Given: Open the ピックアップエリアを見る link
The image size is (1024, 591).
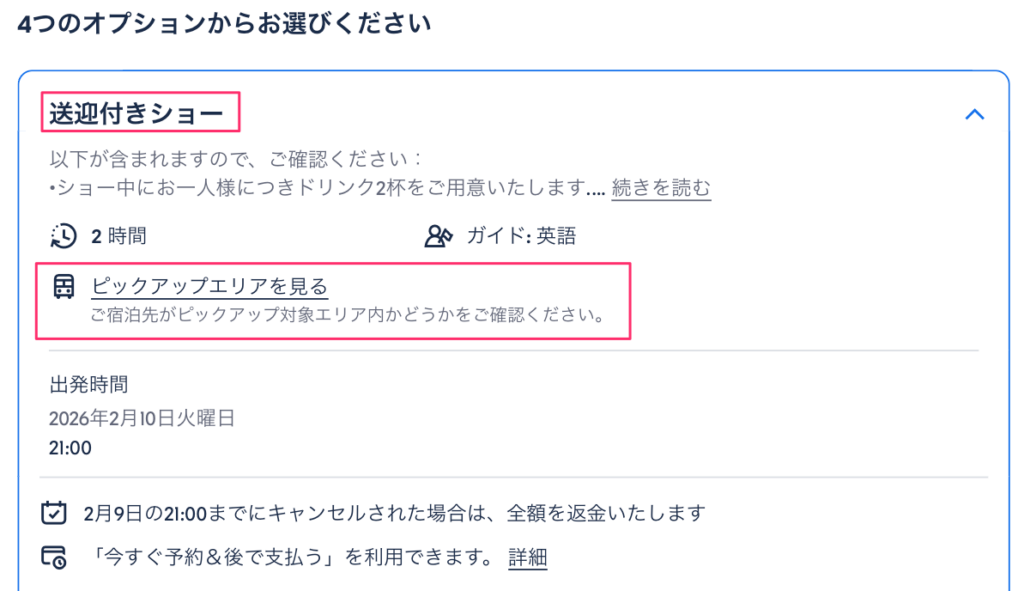Looking at the screenshot, I should (209, 287).
